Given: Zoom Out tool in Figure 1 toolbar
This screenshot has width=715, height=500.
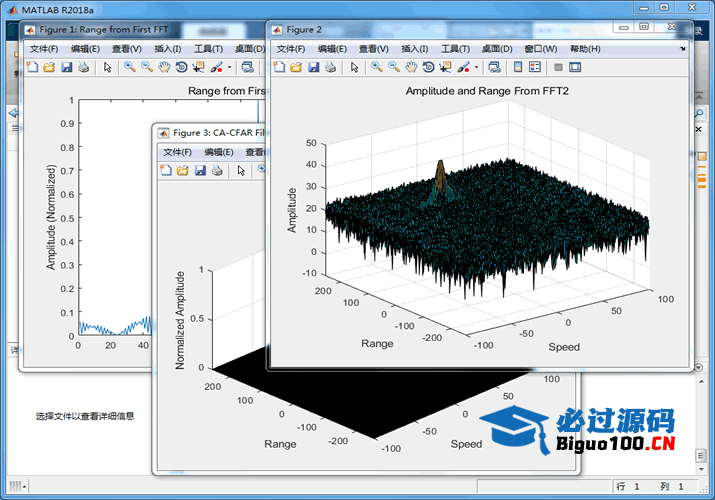Looking at the screenshot, I should click(x=147, y=67).
